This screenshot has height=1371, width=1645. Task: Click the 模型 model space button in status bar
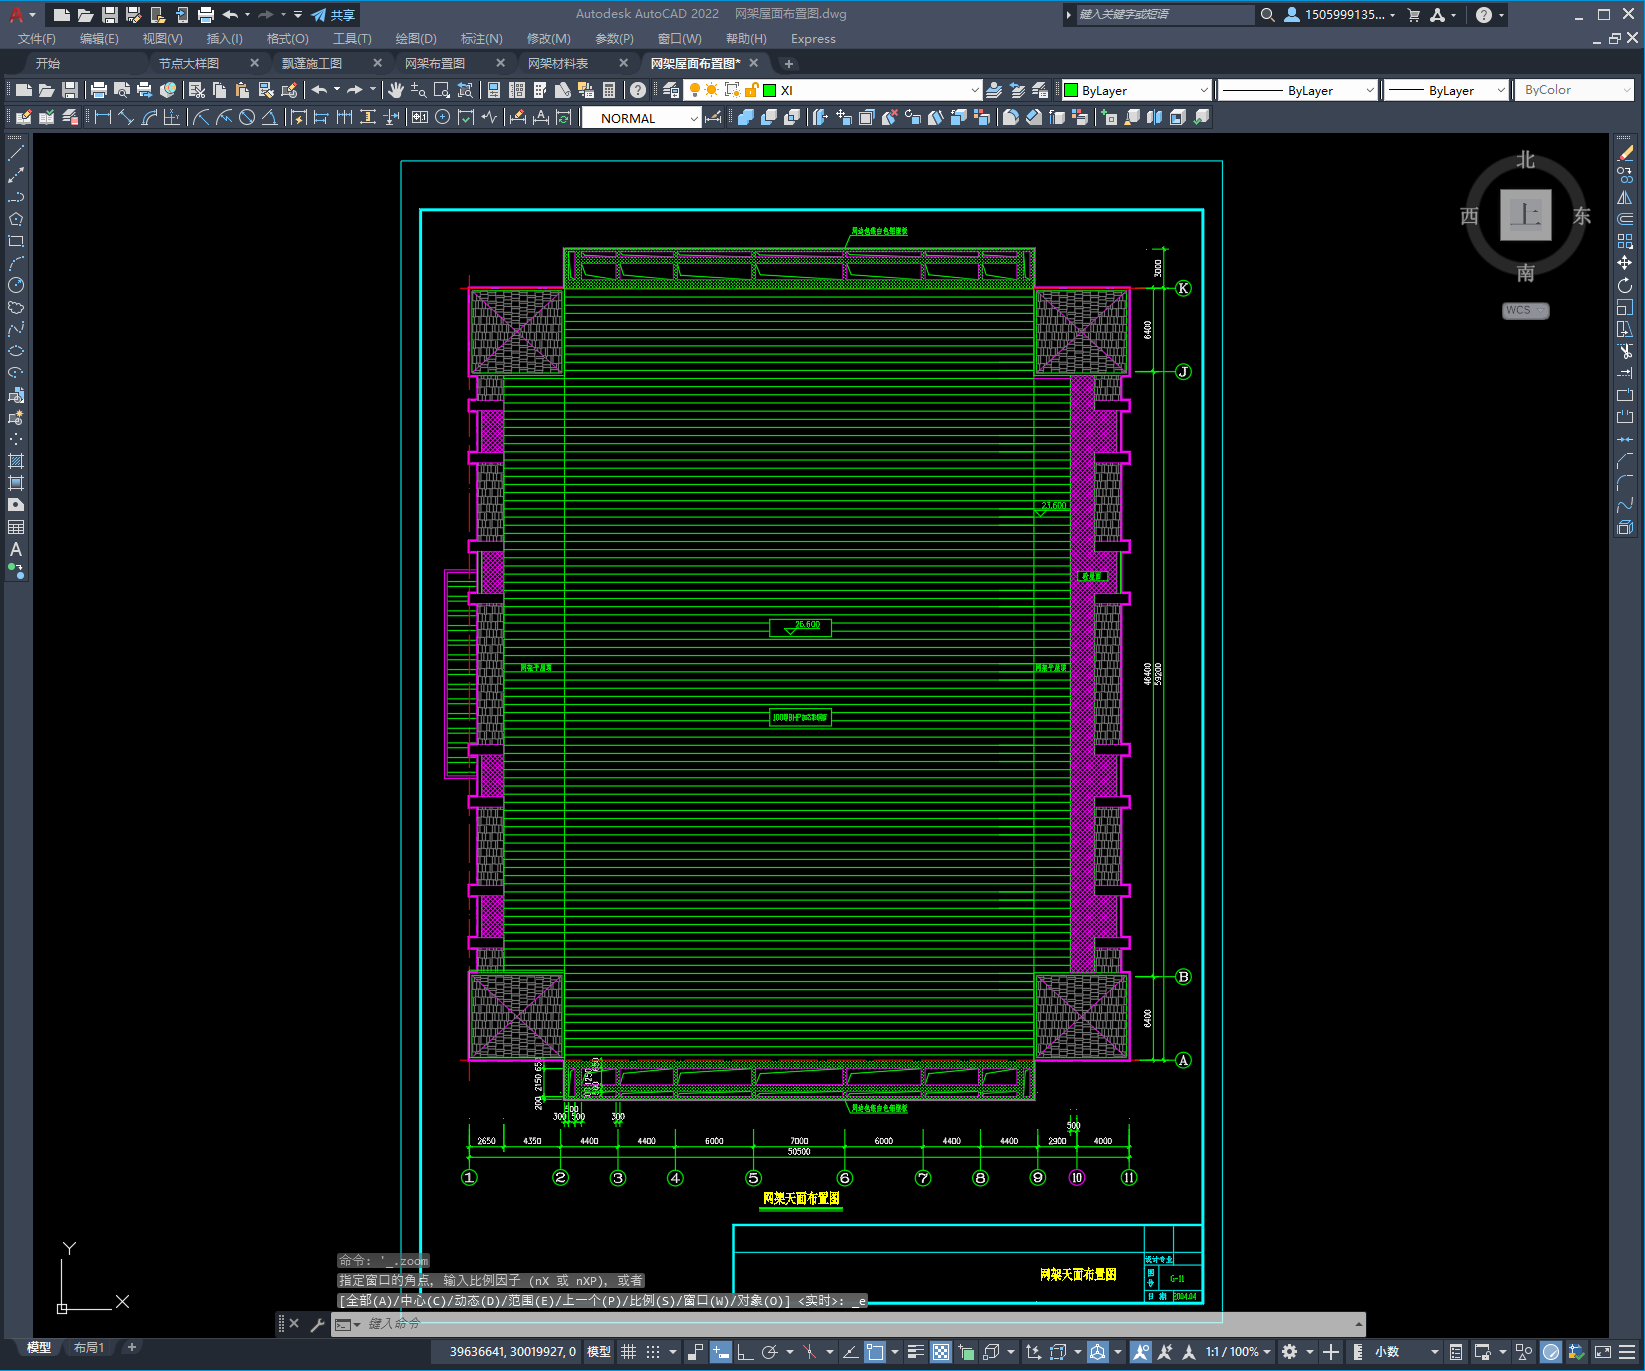[x=599, y=1352]
